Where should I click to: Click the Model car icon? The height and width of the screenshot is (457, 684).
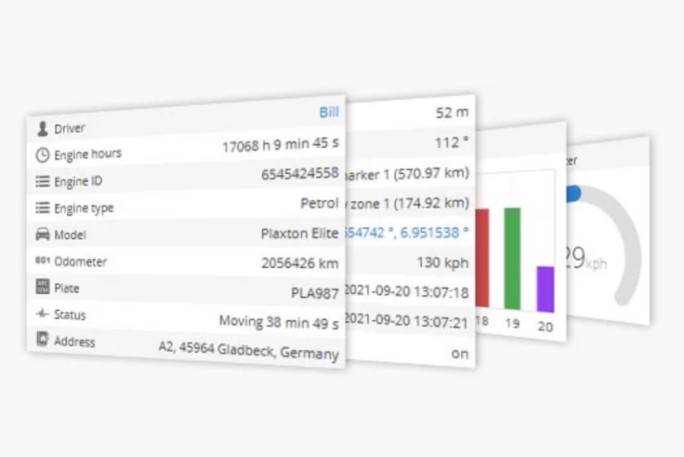tap(42, 234)
